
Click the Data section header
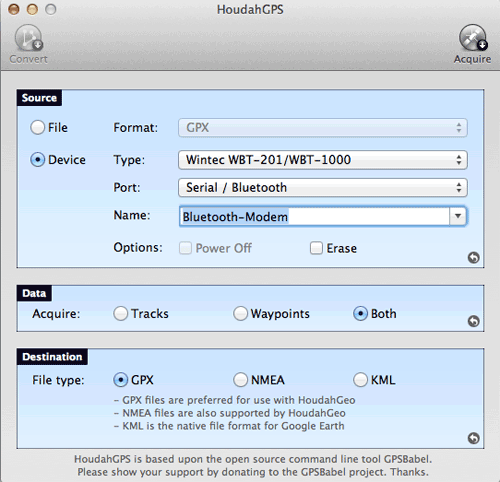pyautogui.click(x=34, y=293)
